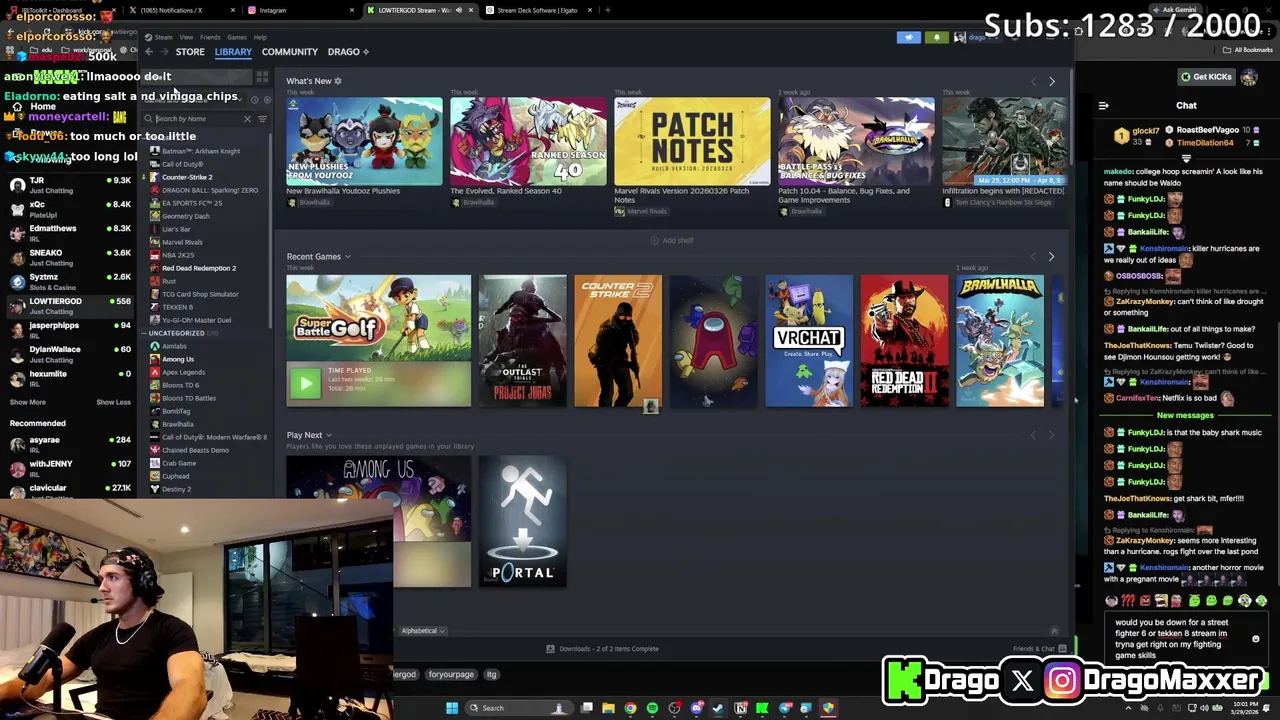Open the What's New settings gear
This screenshot has height=720, width=1280.
pyautogui.click(x=338, y=81)
